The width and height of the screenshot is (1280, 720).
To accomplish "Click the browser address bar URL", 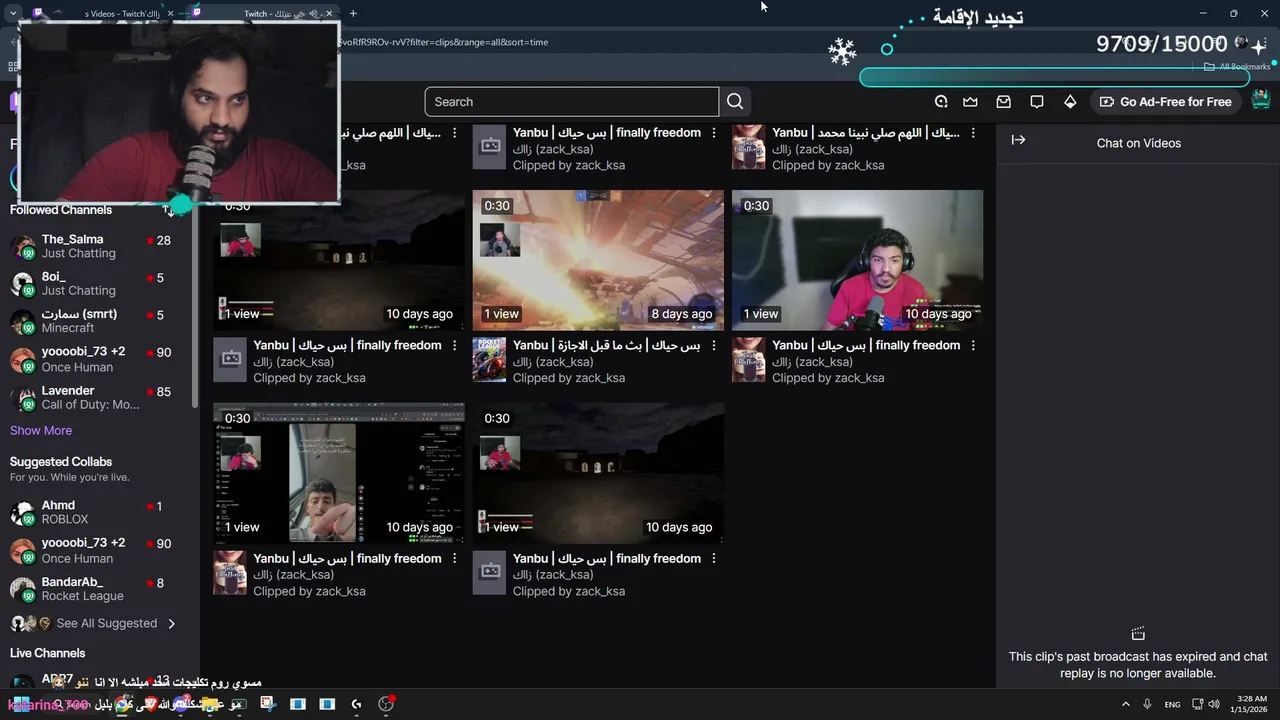I will [x=444, y=42].
